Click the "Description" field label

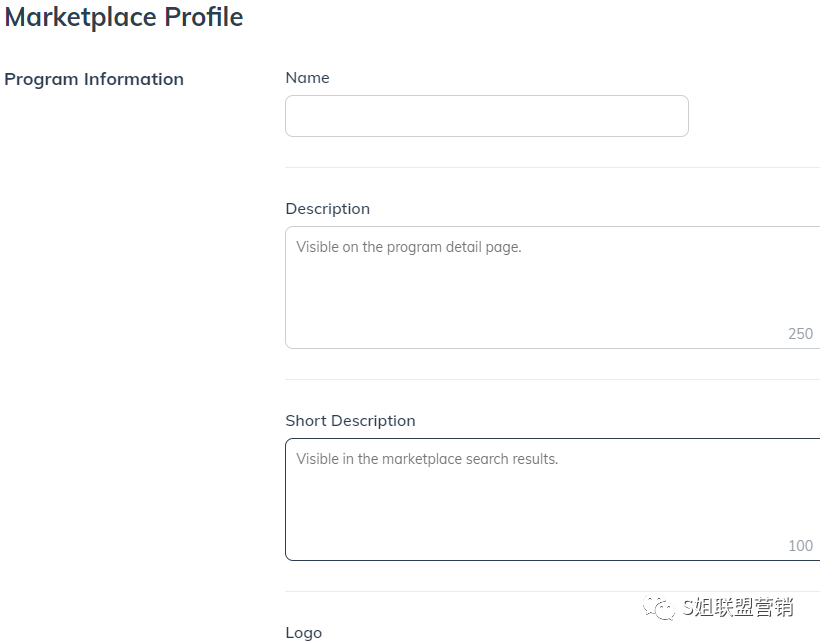[327, 209]
